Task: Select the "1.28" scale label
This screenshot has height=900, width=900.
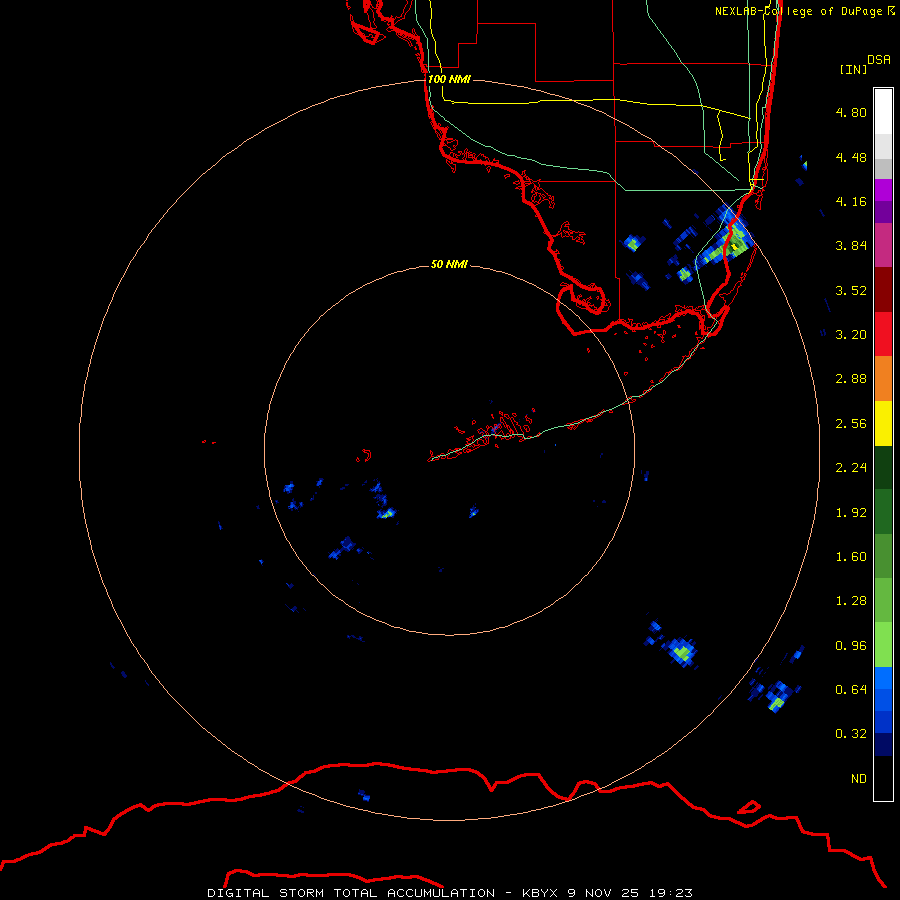Action: point(851,601)
